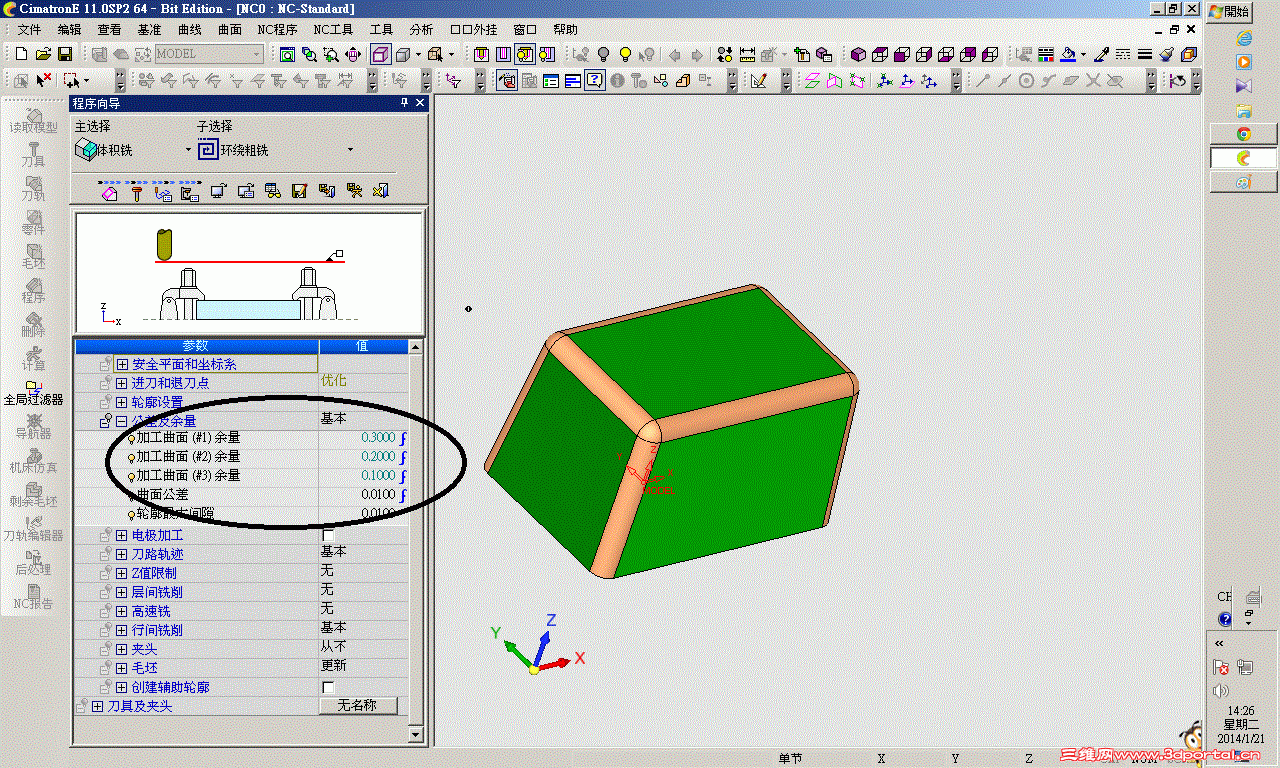Click the 更新 value of 毛坯

333,666
